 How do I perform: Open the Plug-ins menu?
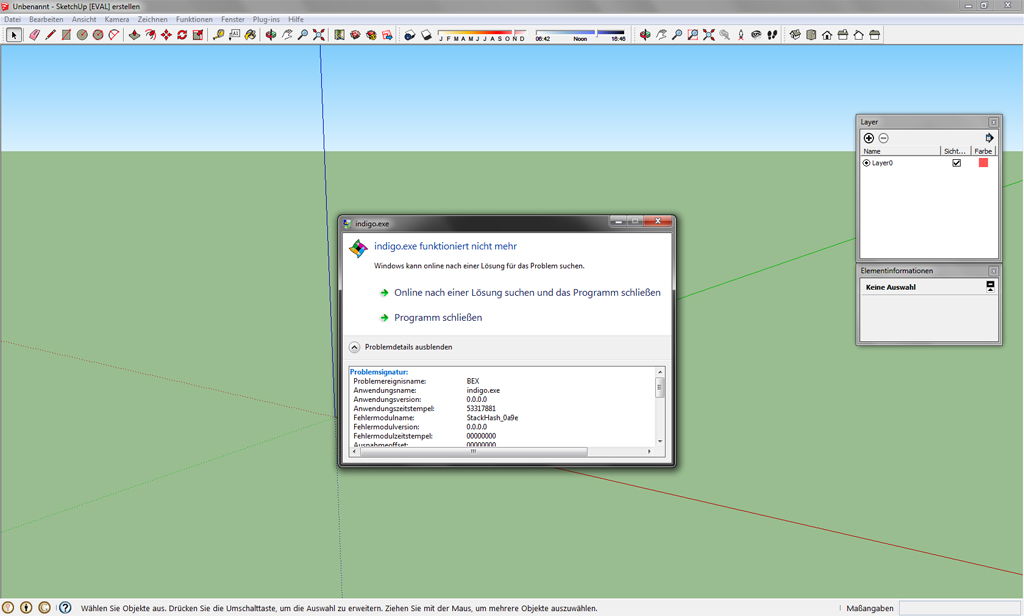point(266,19)
